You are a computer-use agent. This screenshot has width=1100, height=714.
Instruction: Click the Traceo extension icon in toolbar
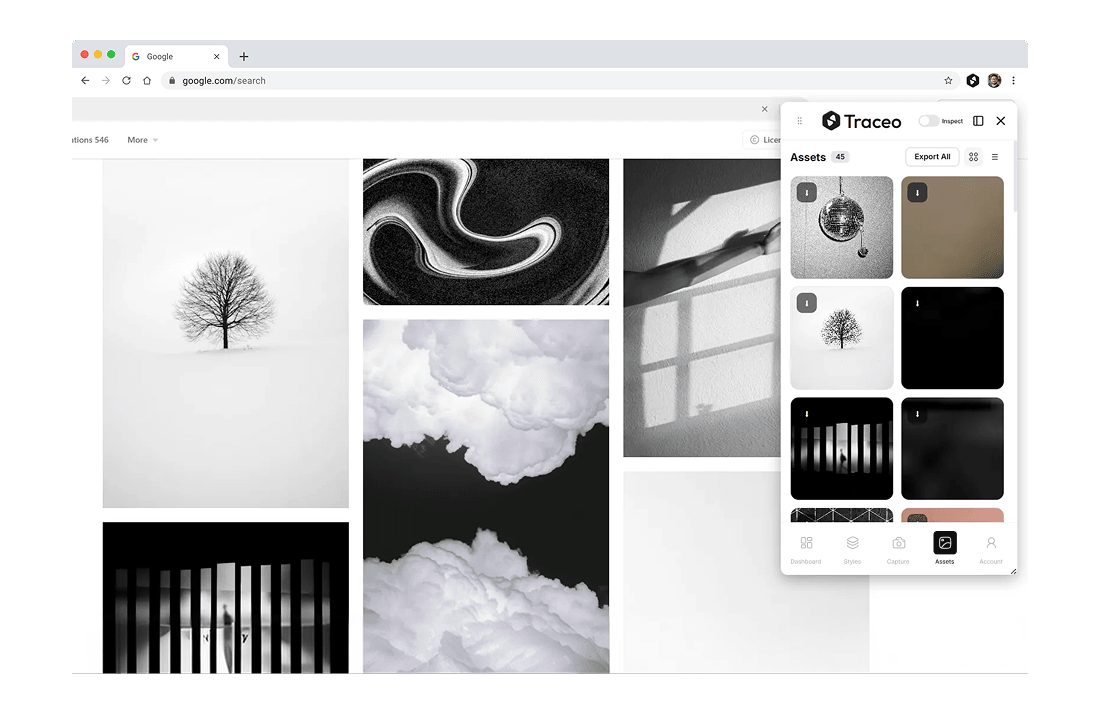pos(973,80)
